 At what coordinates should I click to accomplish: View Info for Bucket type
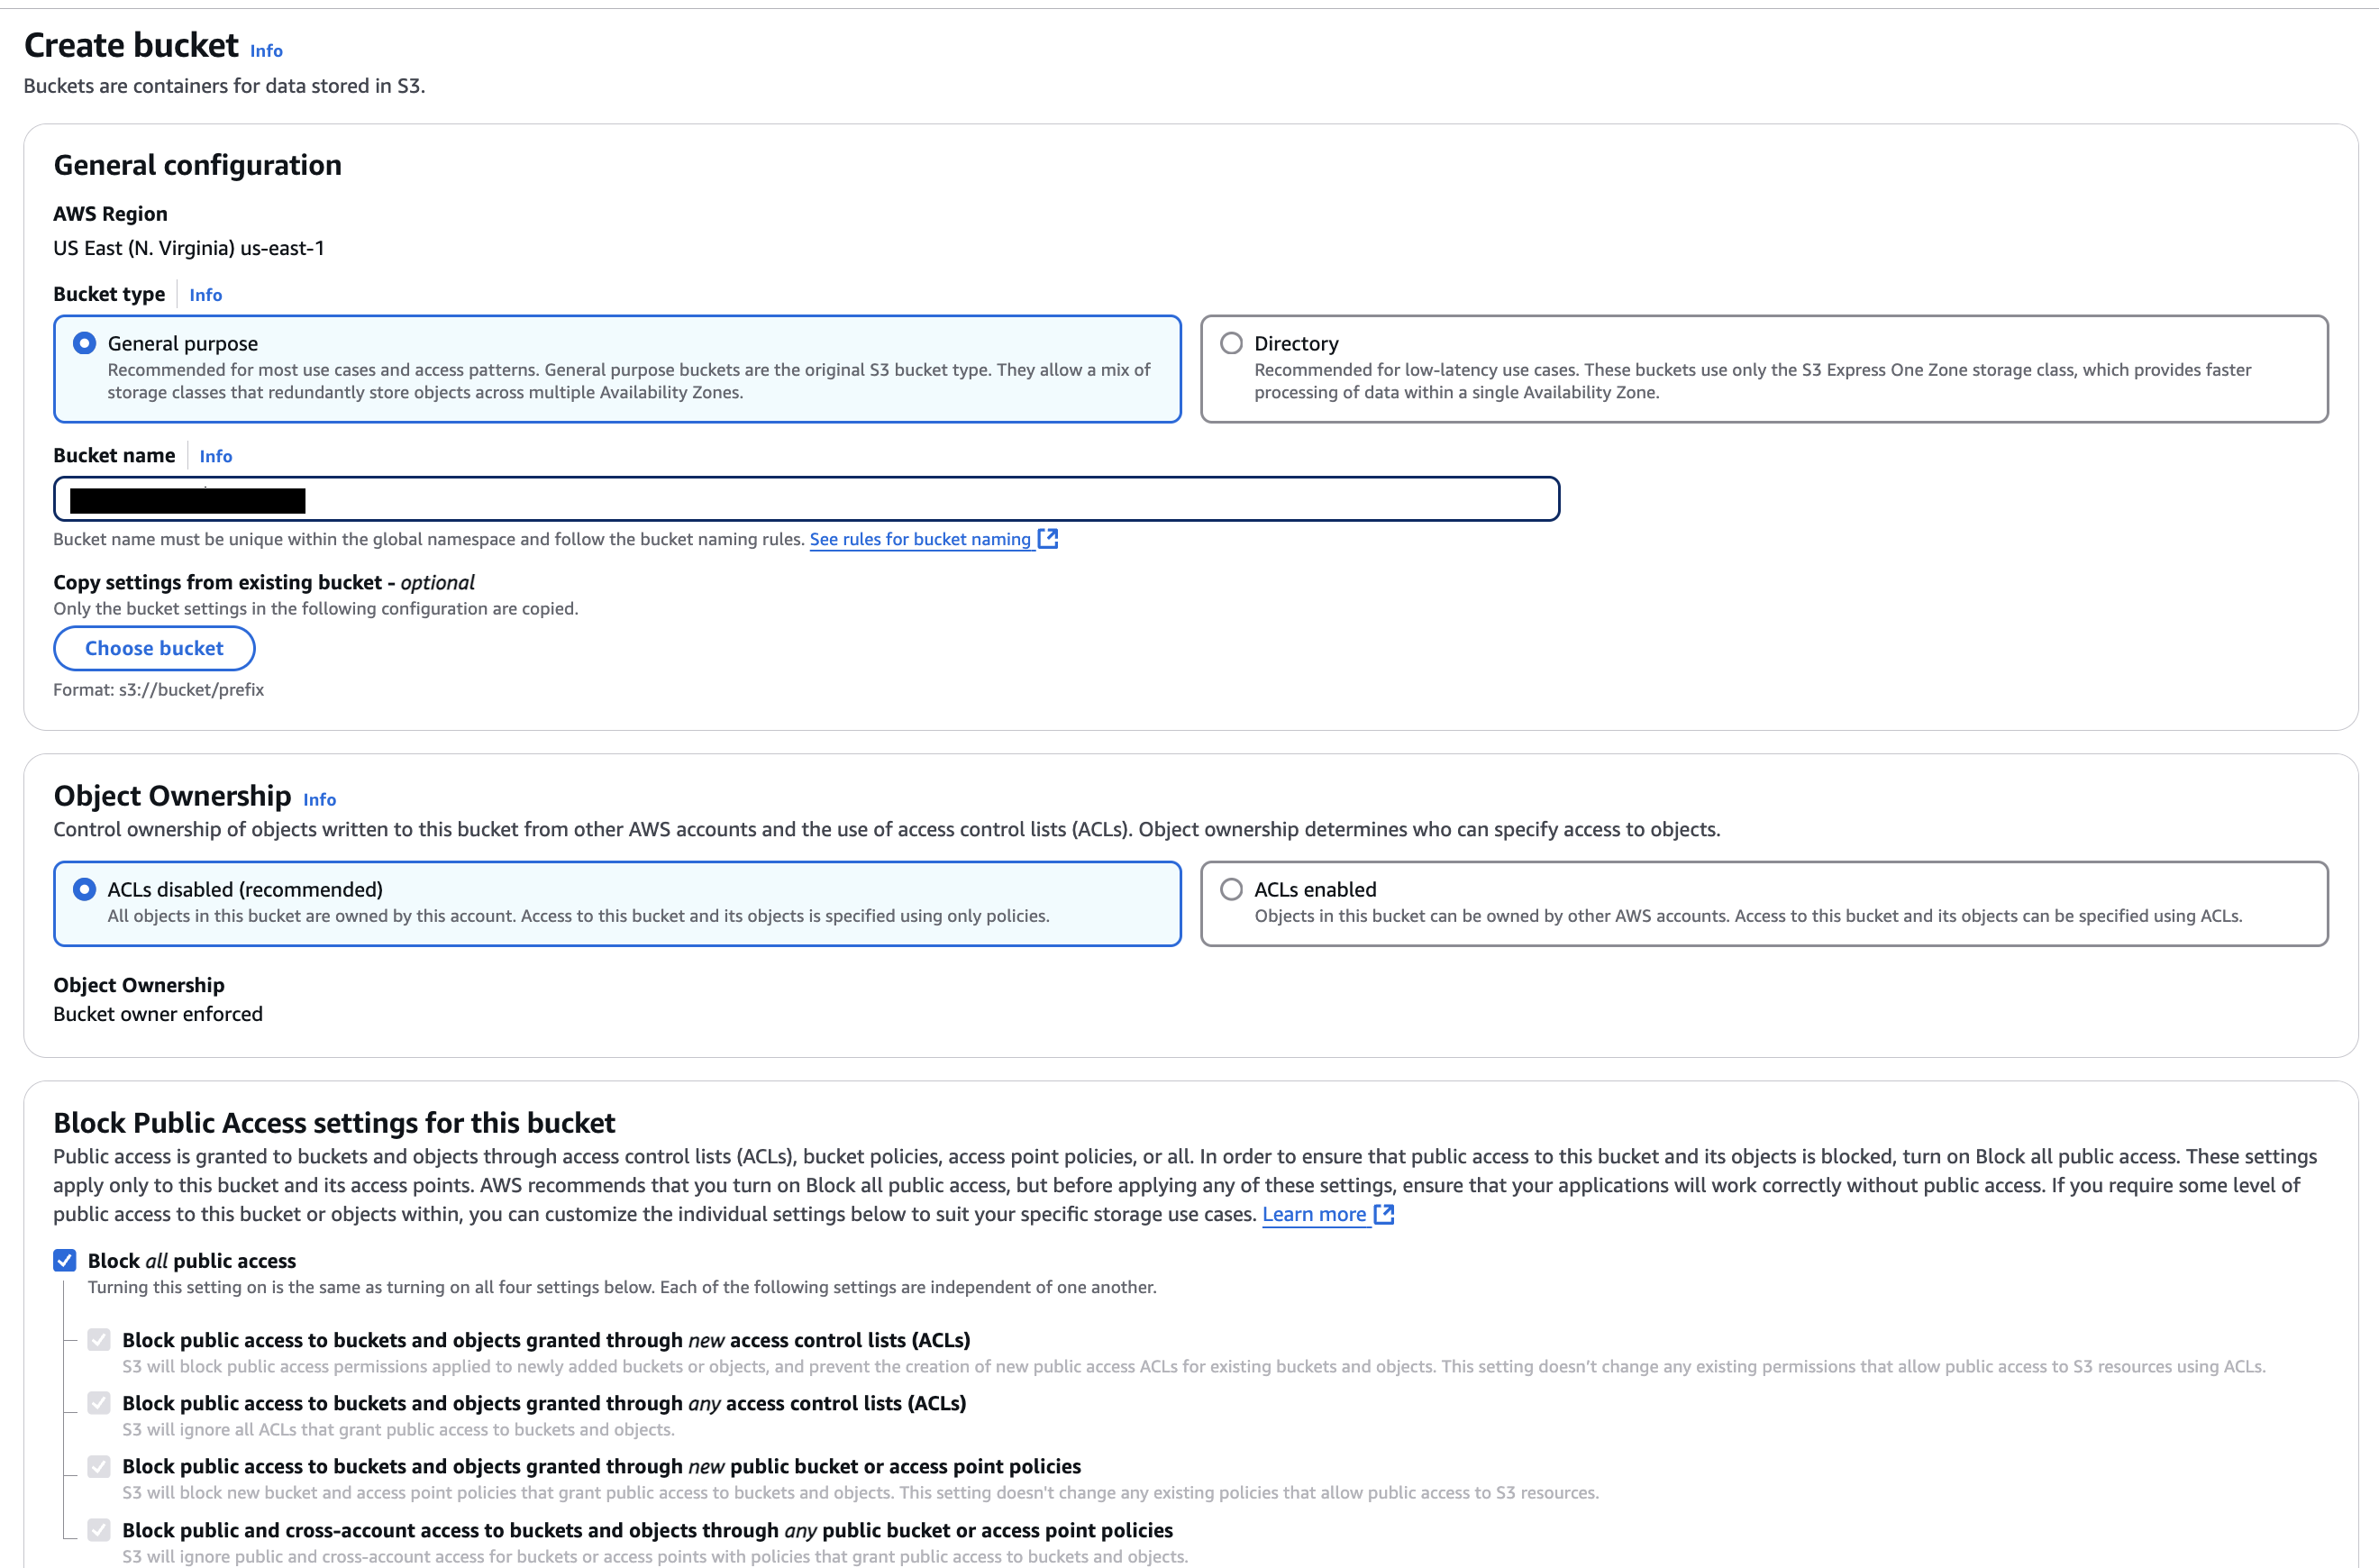pyautogui.click(x=205, y=294)
